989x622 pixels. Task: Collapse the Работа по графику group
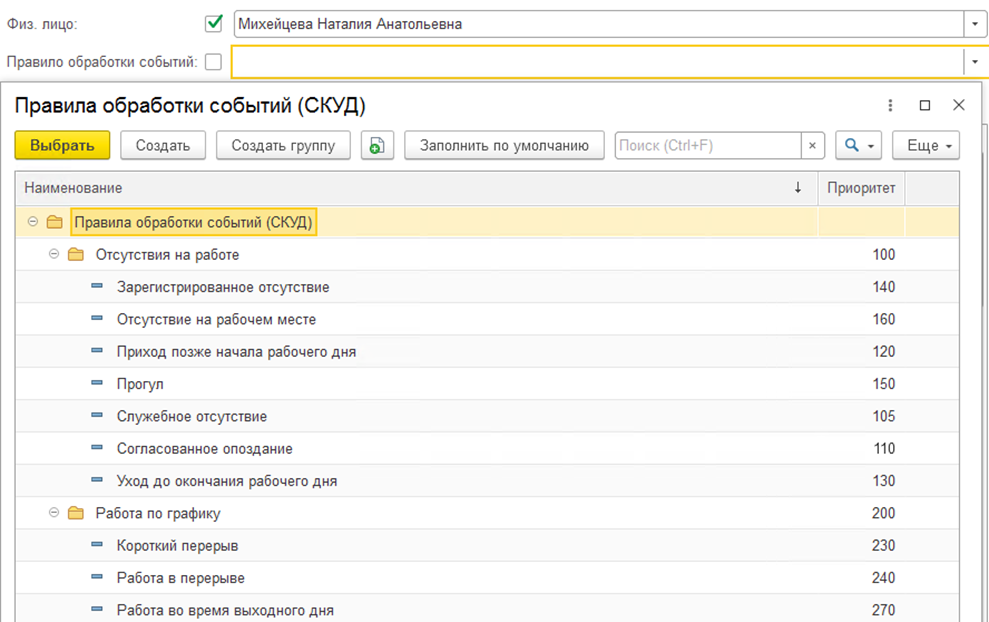coord(54,514)
